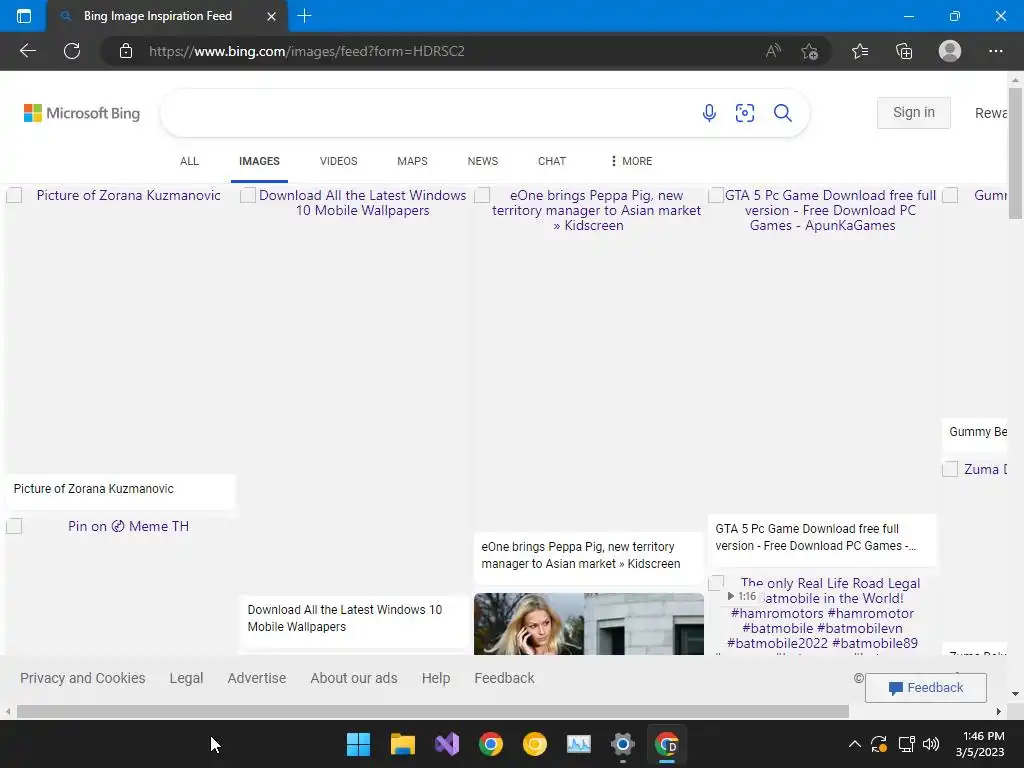Check box beside Windows 10 Mobile Wallpapers

[x=248, y=195]
